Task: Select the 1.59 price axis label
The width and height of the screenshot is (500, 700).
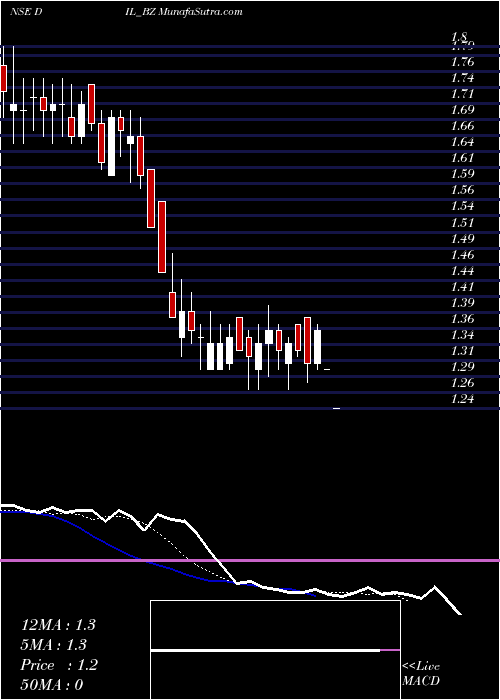Action: (463, 174)
